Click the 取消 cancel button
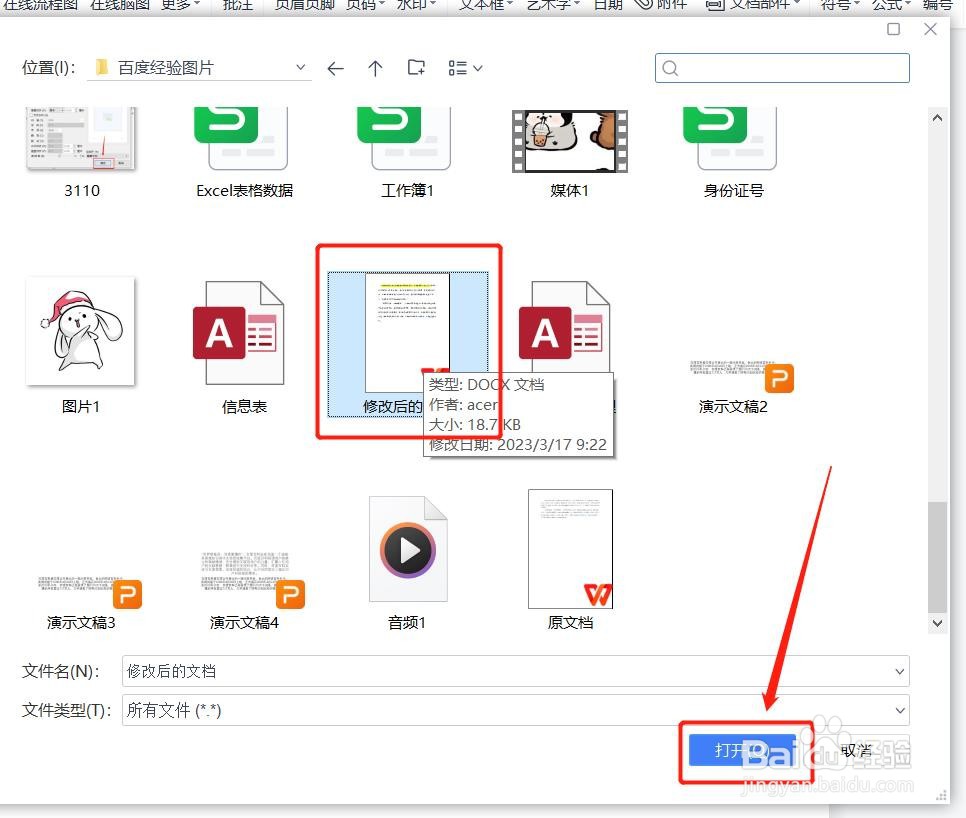Viewport: 966px width, 818px height. (x=856, y=750)
